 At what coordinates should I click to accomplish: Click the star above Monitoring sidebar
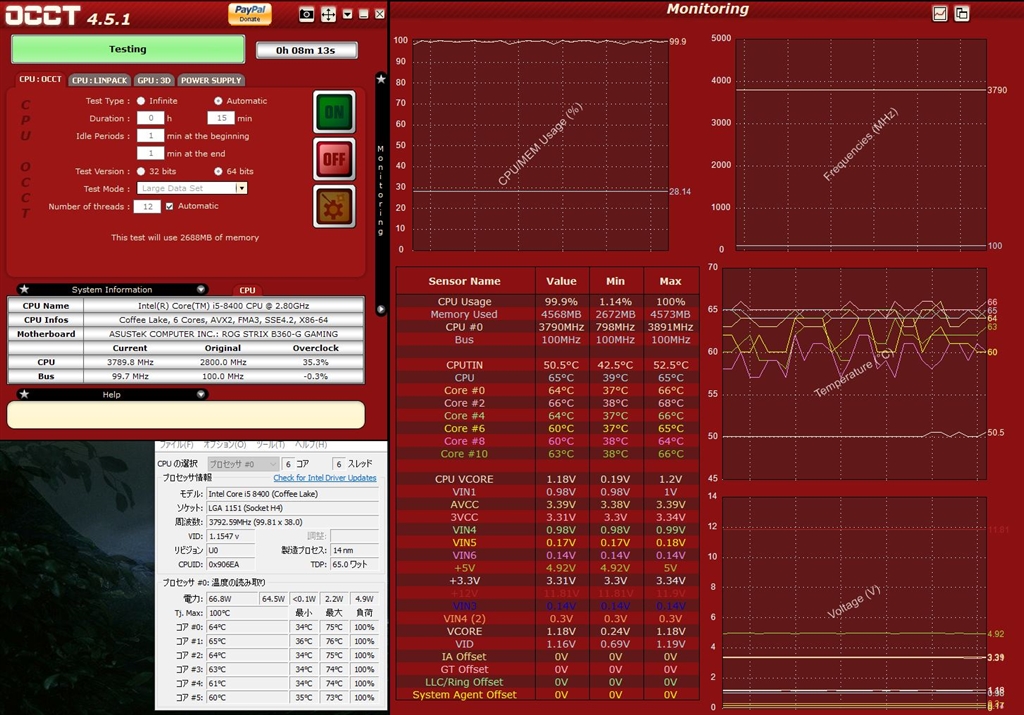coord(381,79)
